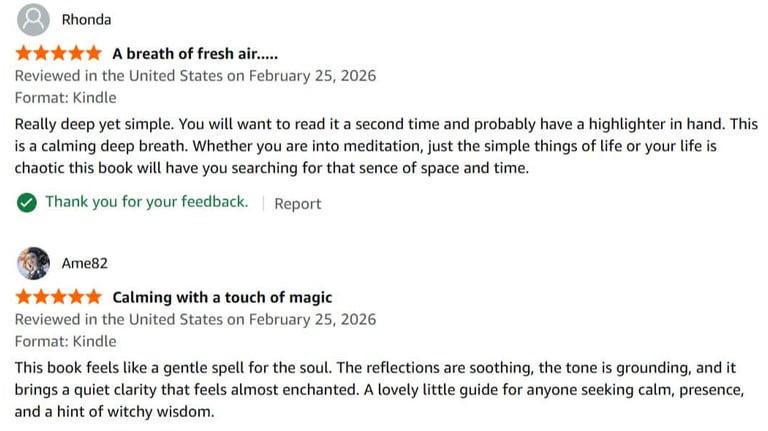Click the review date under Rhonda's title
768x431 pixels.
point(195,76)
